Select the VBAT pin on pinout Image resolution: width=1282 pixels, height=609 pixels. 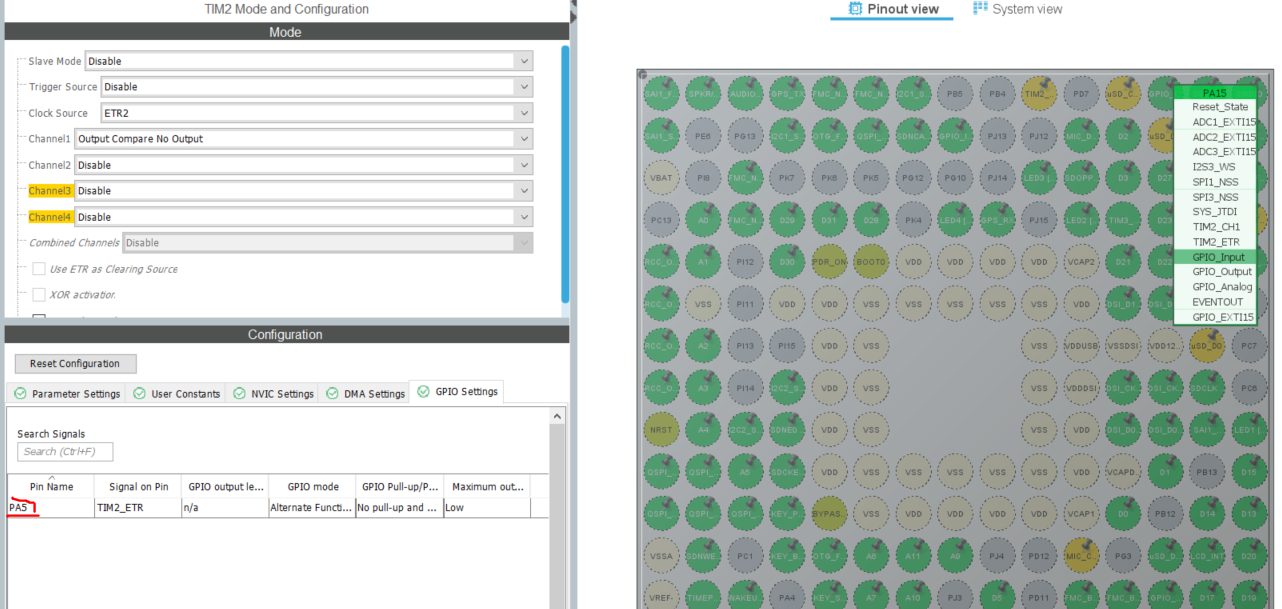[x=662, y=177]
